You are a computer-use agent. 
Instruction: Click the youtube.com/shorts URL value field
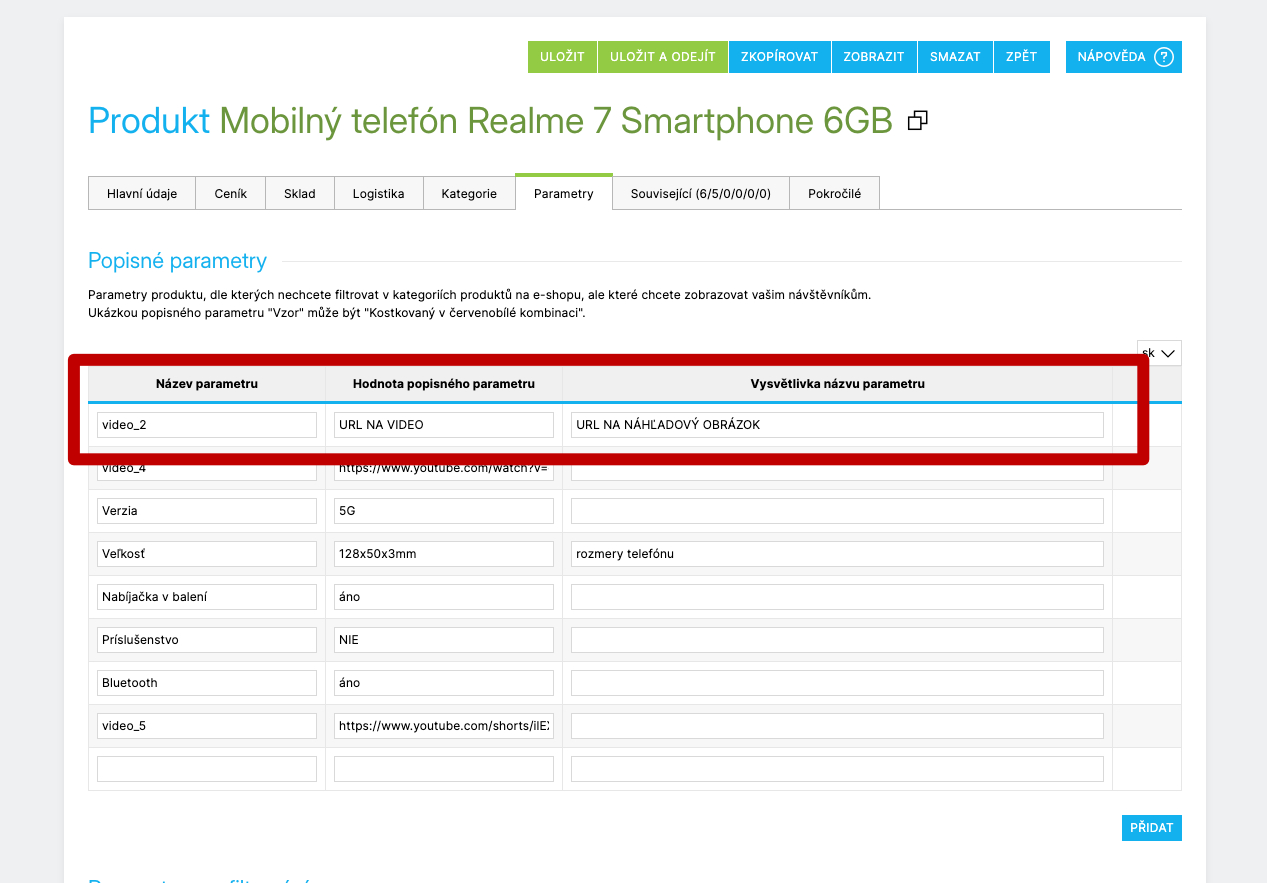tap(444, 726)
